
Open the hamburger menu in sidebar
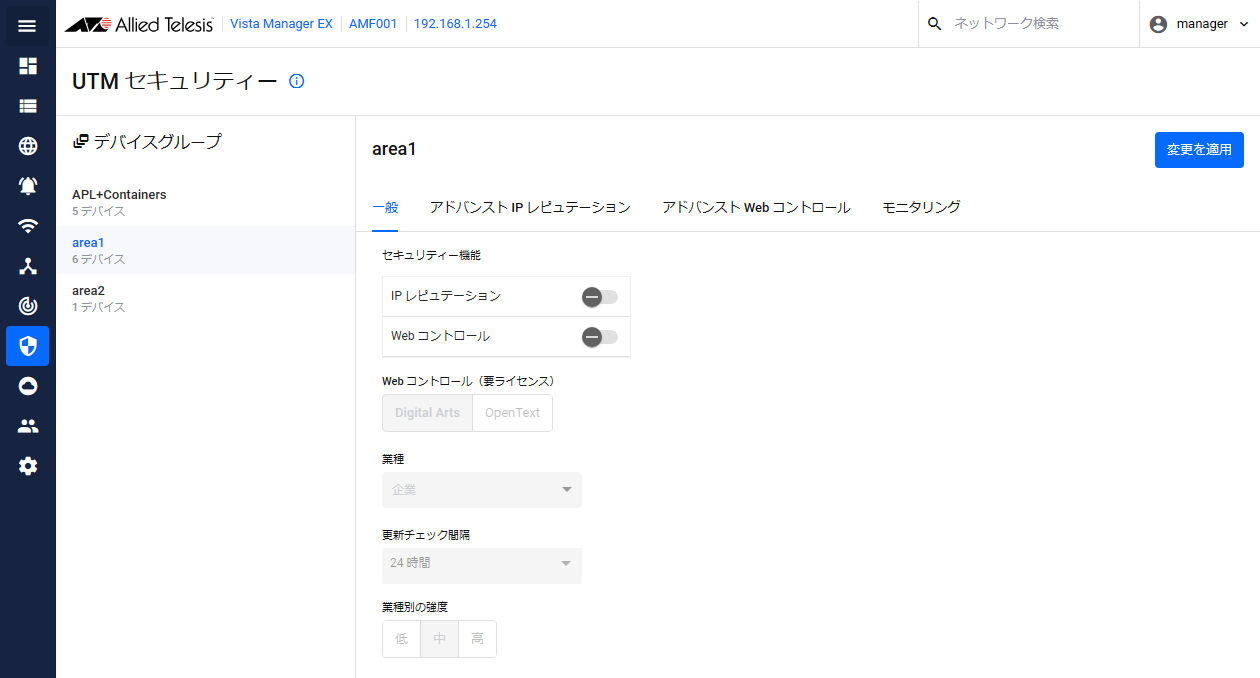pos(27,25)
